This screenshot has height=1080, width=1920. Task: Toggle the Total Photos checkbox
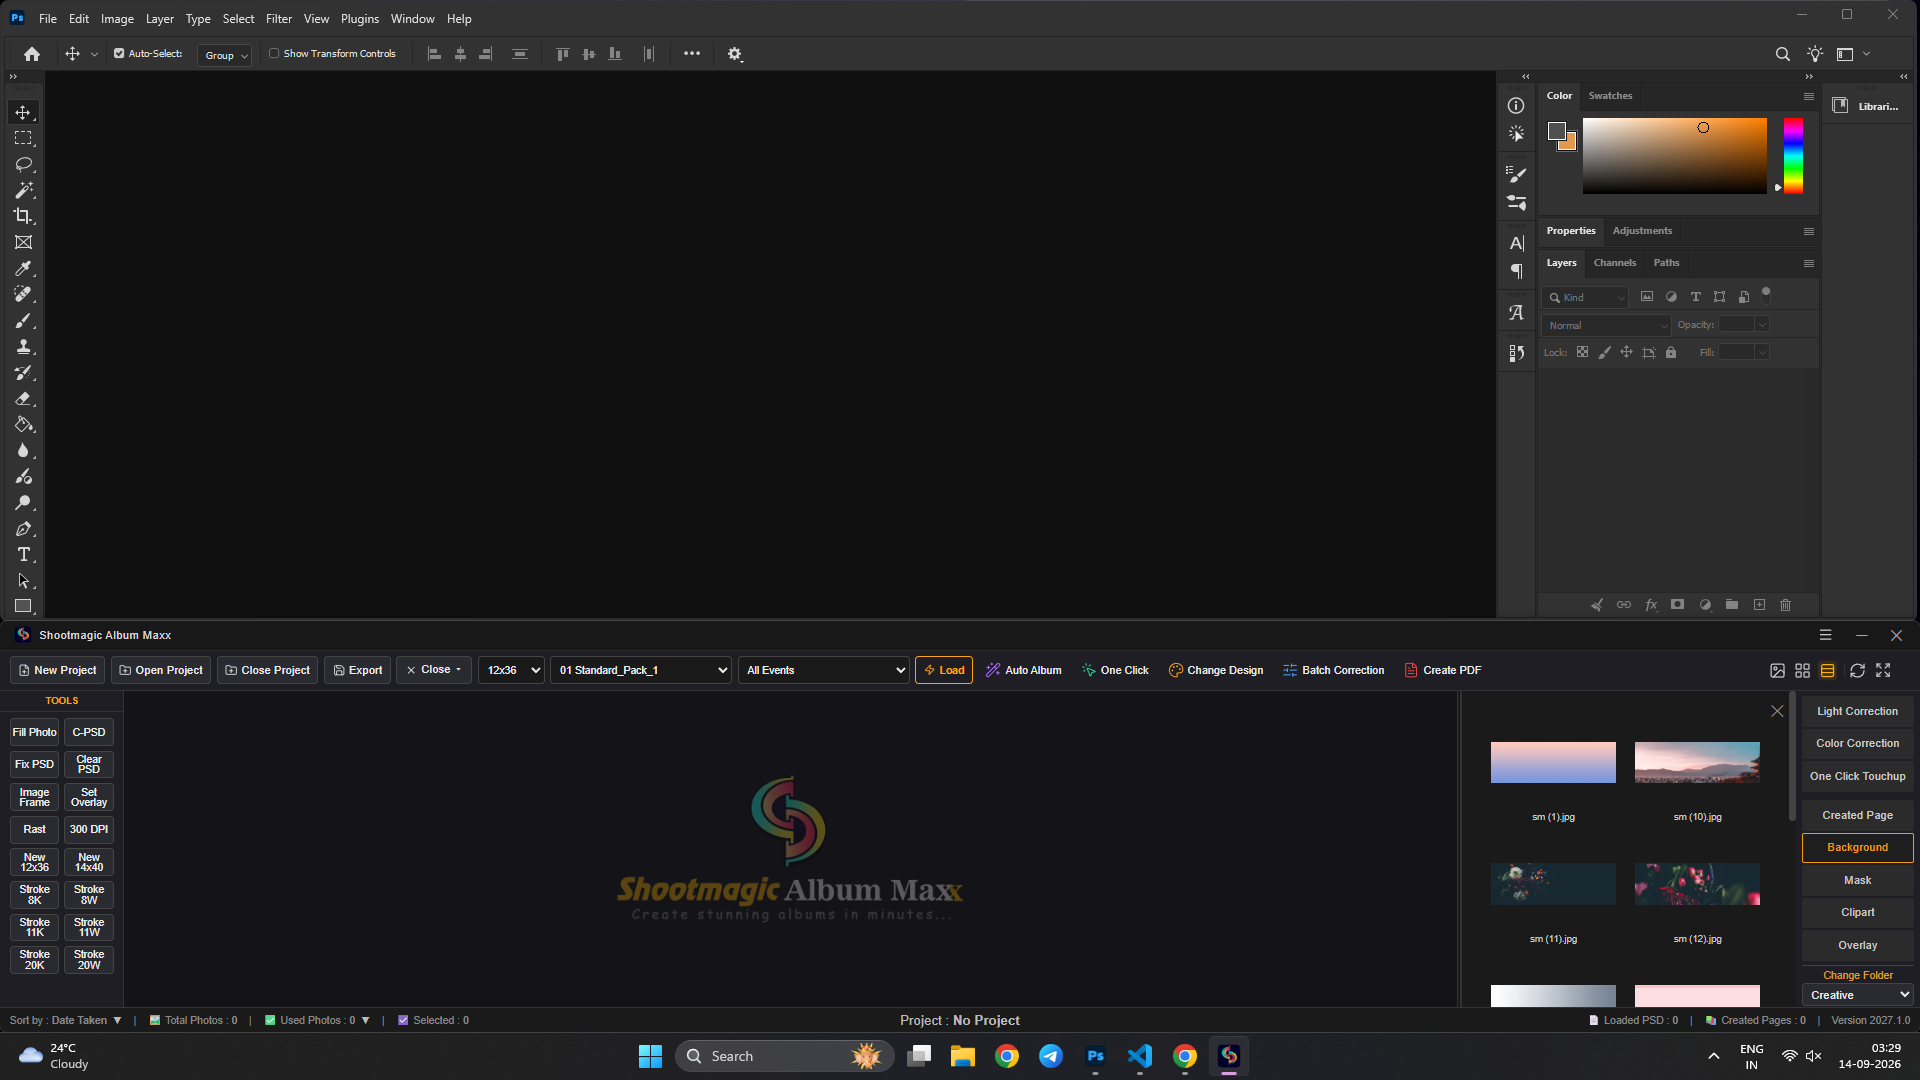click(155, 1020)
